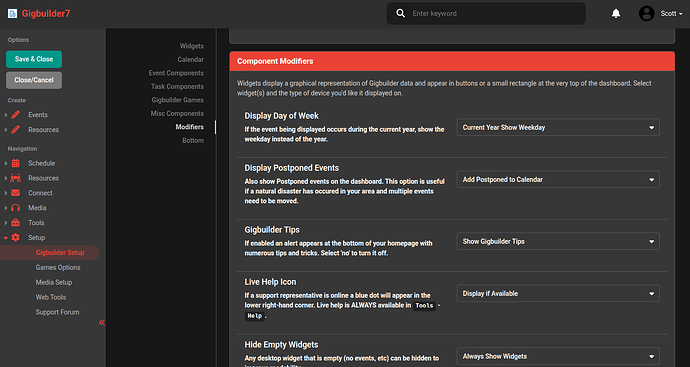The width and height of the screenshot is (690, 367).
Task: Jump to Event Components section
Action: click(x=176, y=73)
